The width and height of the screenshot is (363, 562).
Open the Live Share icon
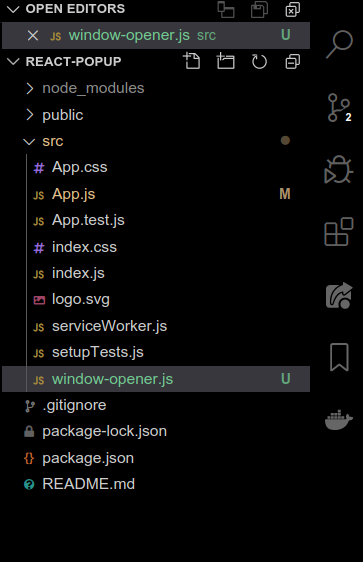[x=339, y=296]
